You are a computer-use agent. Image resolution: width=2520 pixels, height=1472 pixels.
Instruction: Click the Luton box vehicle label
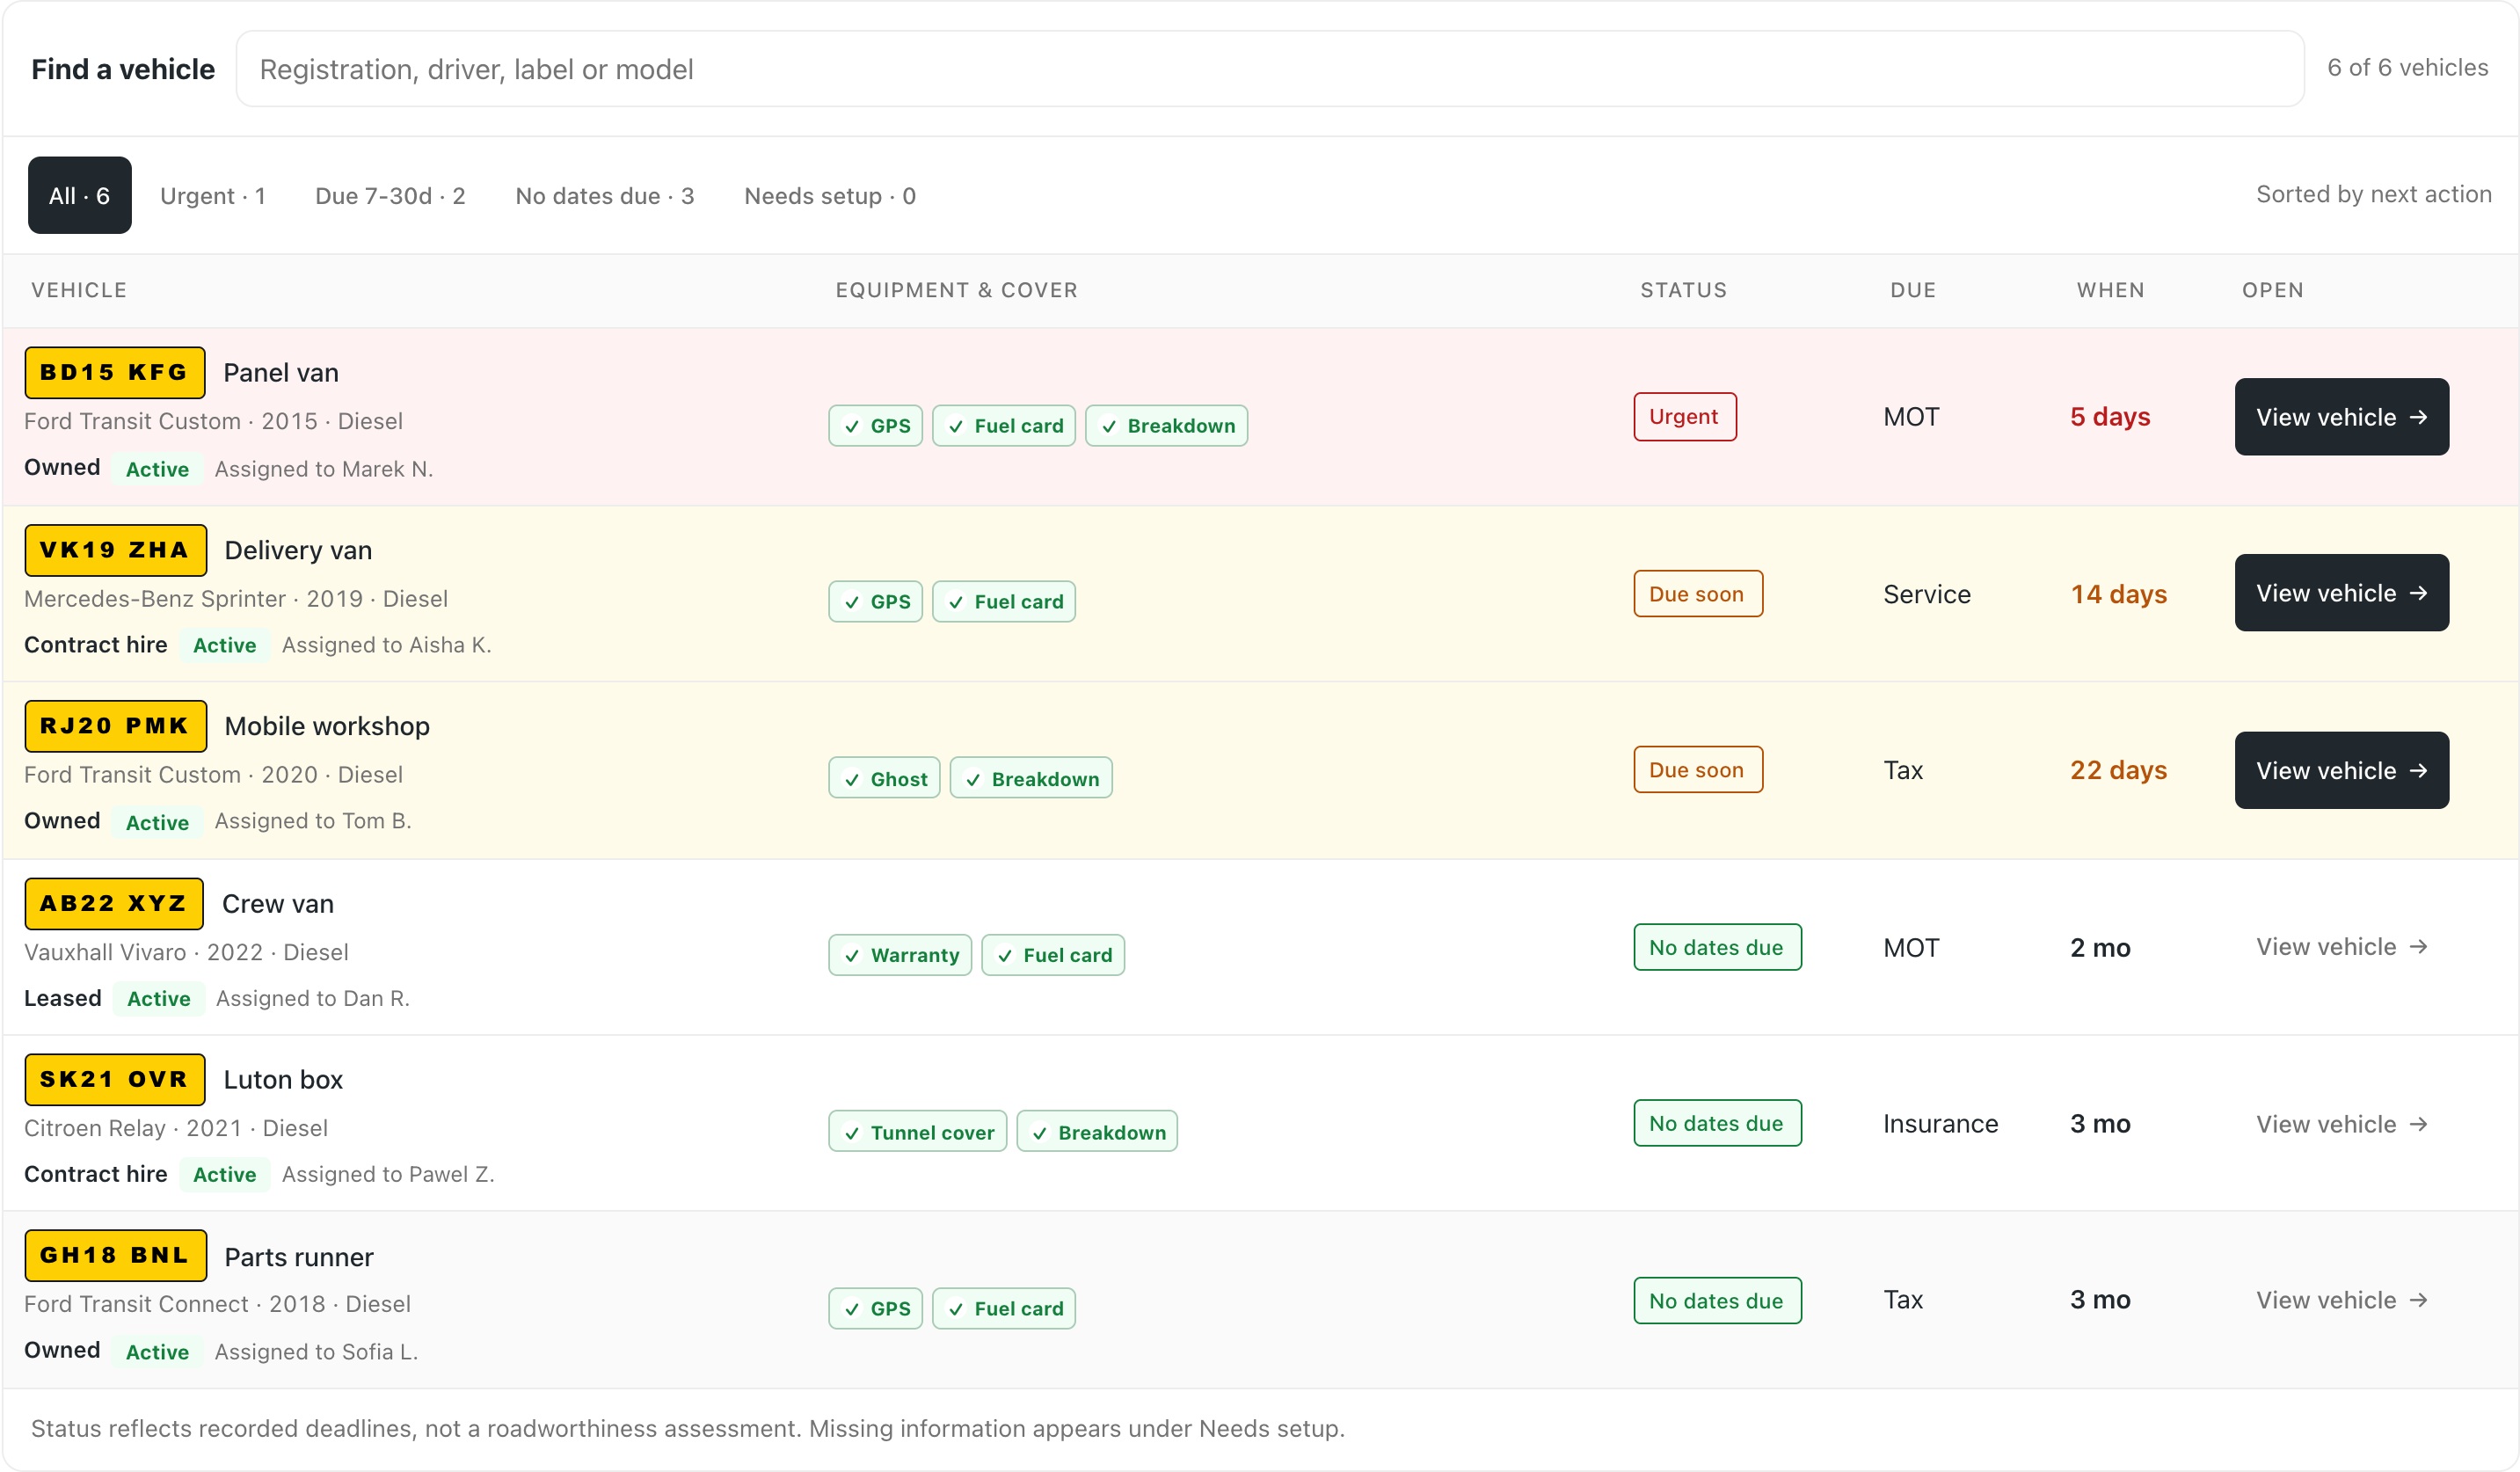283,1080
